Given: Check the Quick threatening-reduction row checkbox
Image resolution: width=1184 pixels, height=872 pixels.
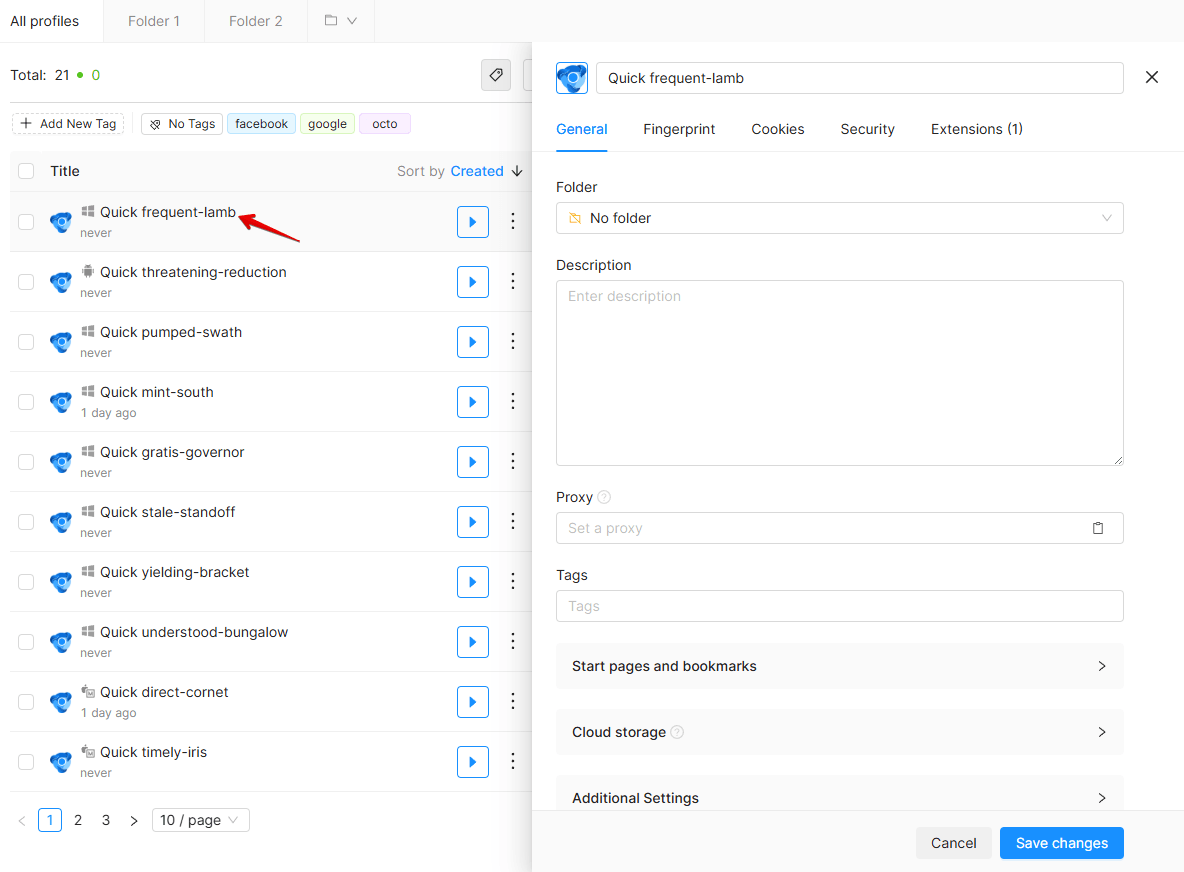Looking at the screenshot, I should point(26,282).
